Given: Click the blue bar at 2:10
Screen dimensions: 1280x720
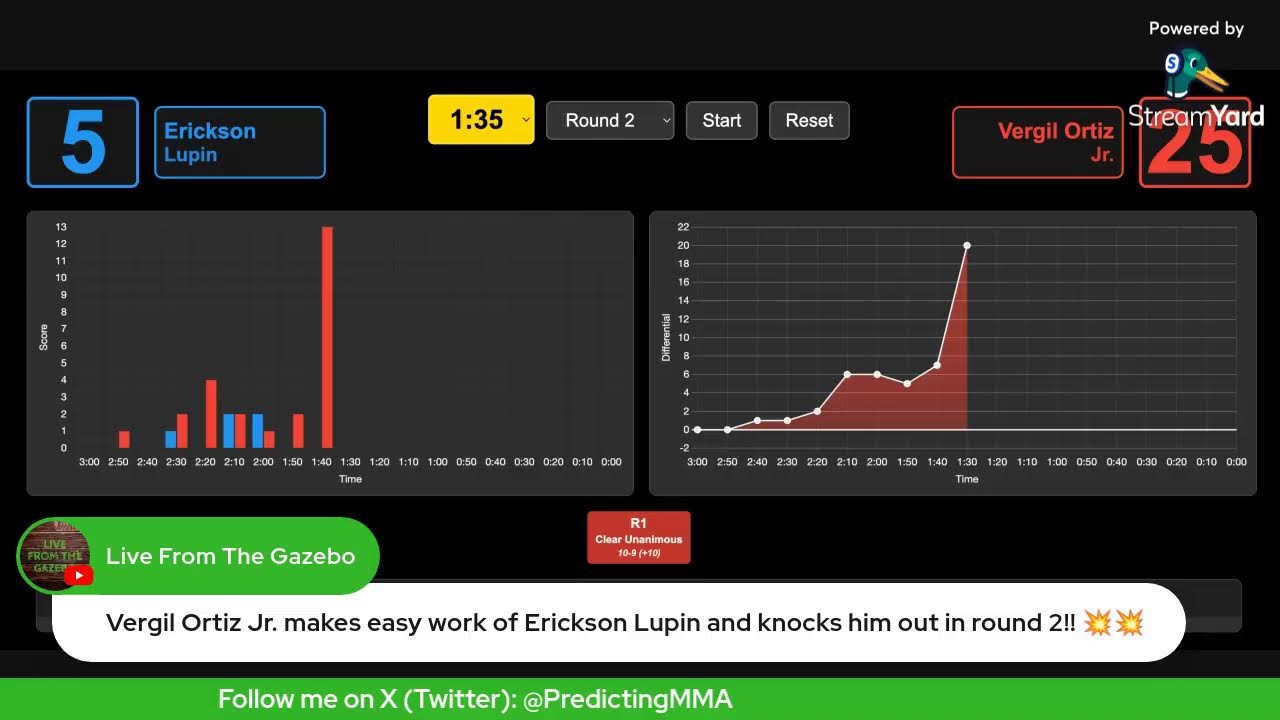Looking at the screenshot, I should click(x=228, y=431).
